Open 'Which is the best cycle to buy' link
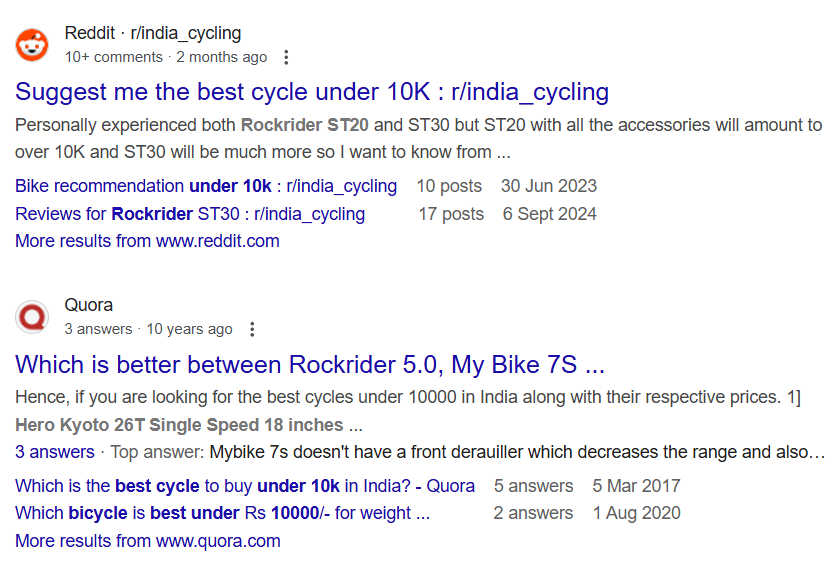 (245, 486)
